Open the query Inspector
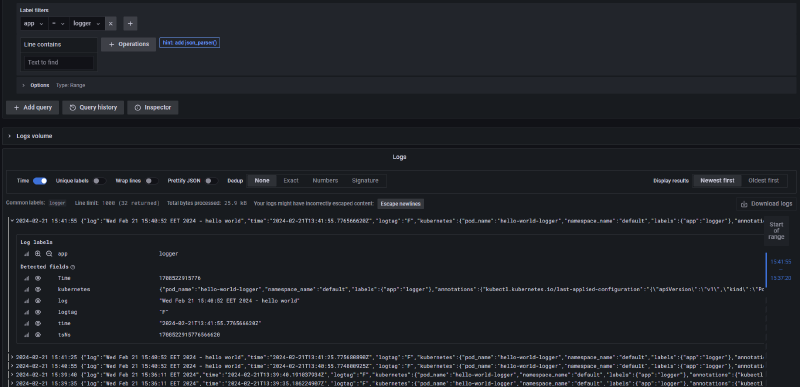Viewport: 800px width, 387px height. click(153, 108)
